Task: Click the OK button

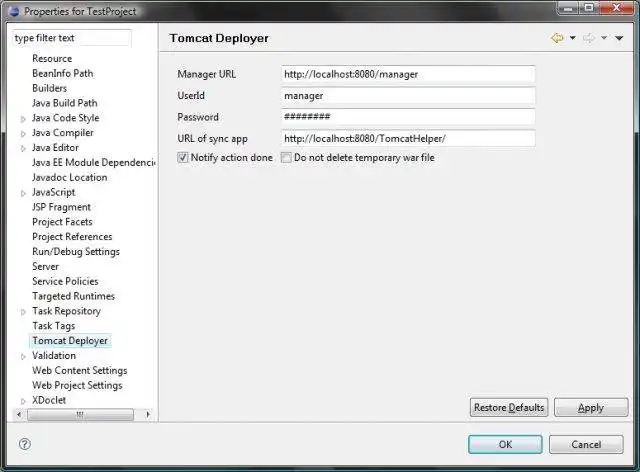Action: tap(505, 444)
